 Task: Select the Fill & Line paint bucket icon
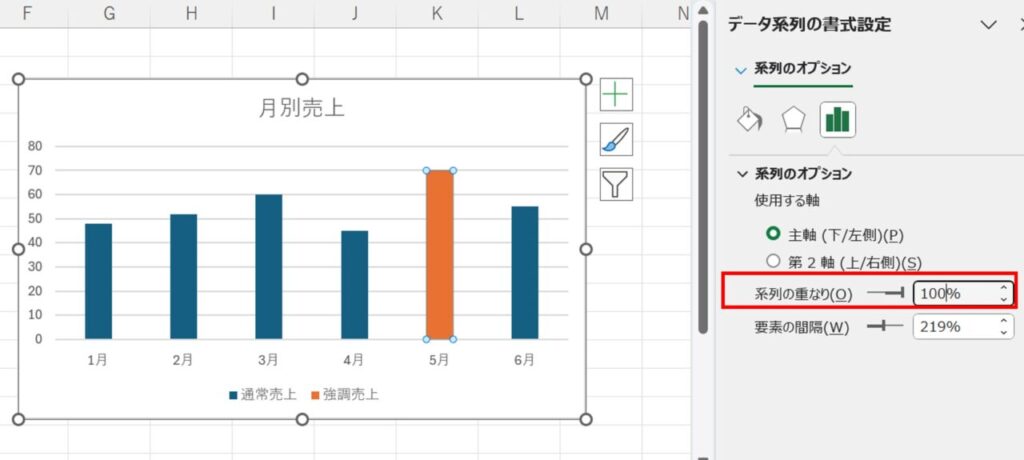[x=750, y=120]
